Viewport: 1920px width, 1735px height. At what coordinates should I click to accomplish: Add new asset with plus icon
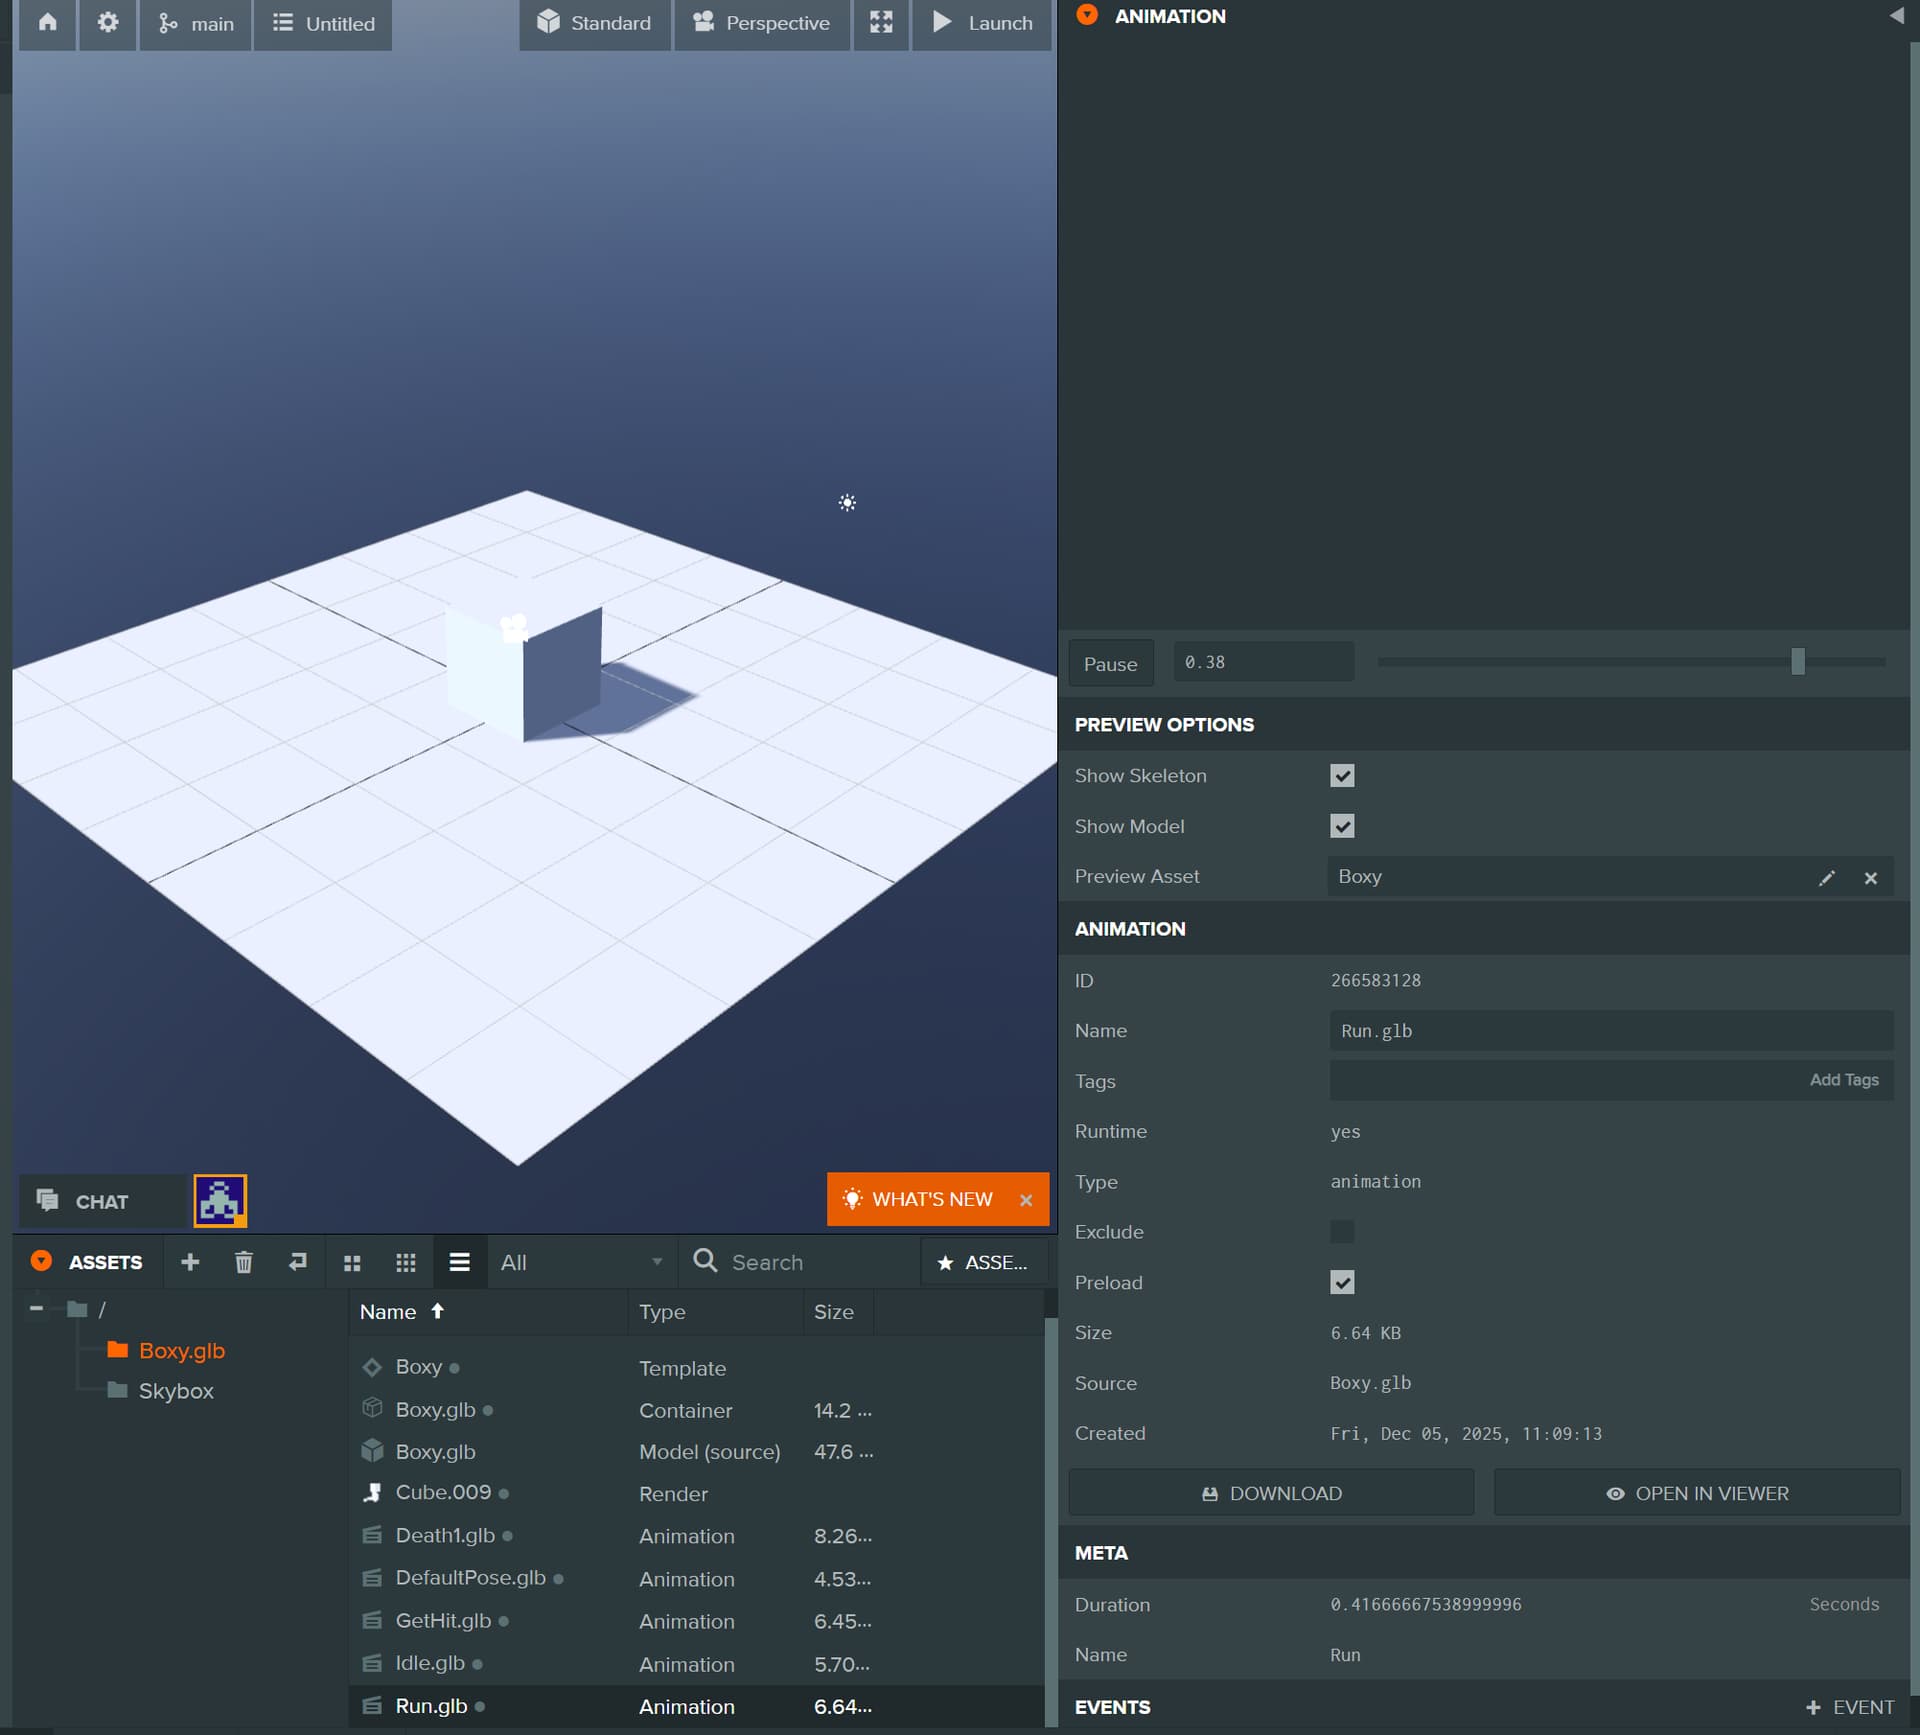point(189,1262)
